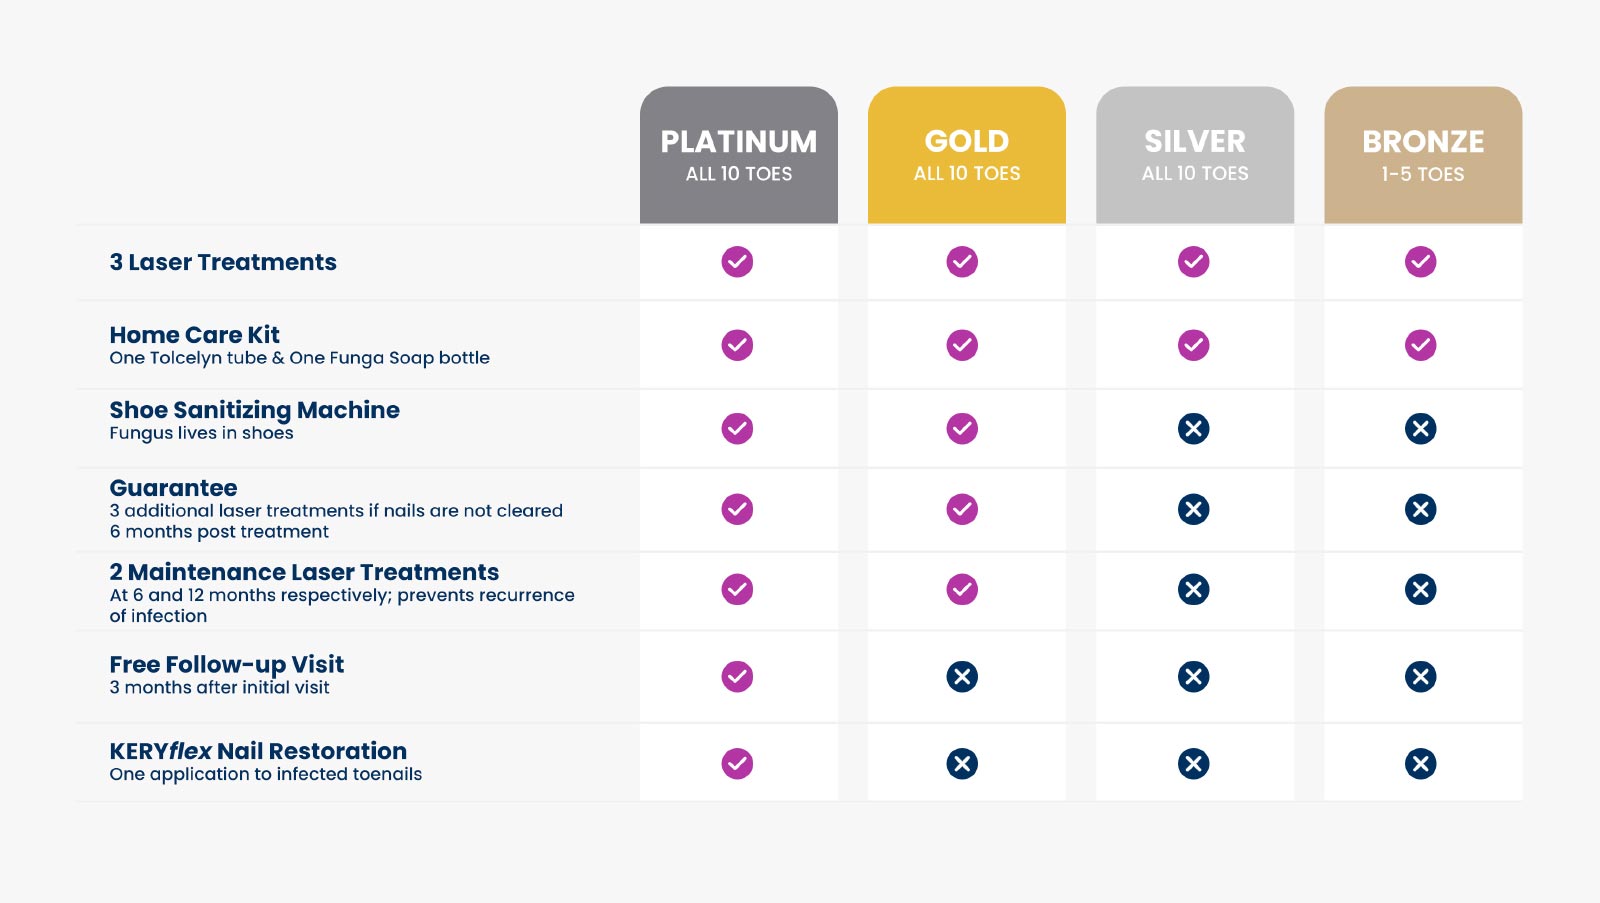Click Bronze X icon for Guarantee row
This screenshot has height=903, width=1600.
(x=1420, y=510)
